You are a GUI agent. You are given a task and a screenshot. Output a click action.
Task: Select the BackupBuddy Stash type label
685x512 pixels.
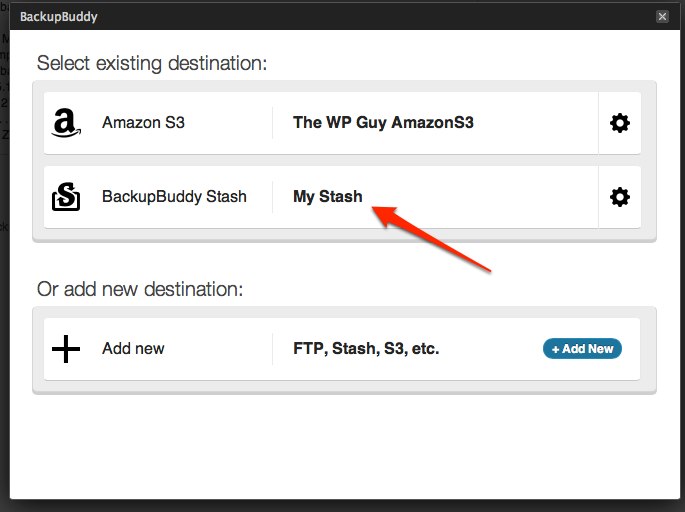pos(174,197)
